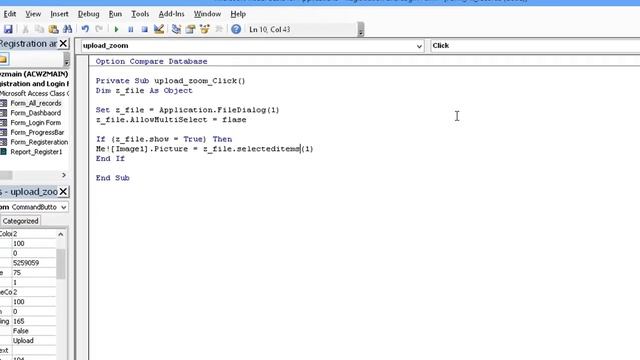Select Form_Login Form in project tree
Image resolution: width=640 pixels, height=360 pixels.
point(36,123)
